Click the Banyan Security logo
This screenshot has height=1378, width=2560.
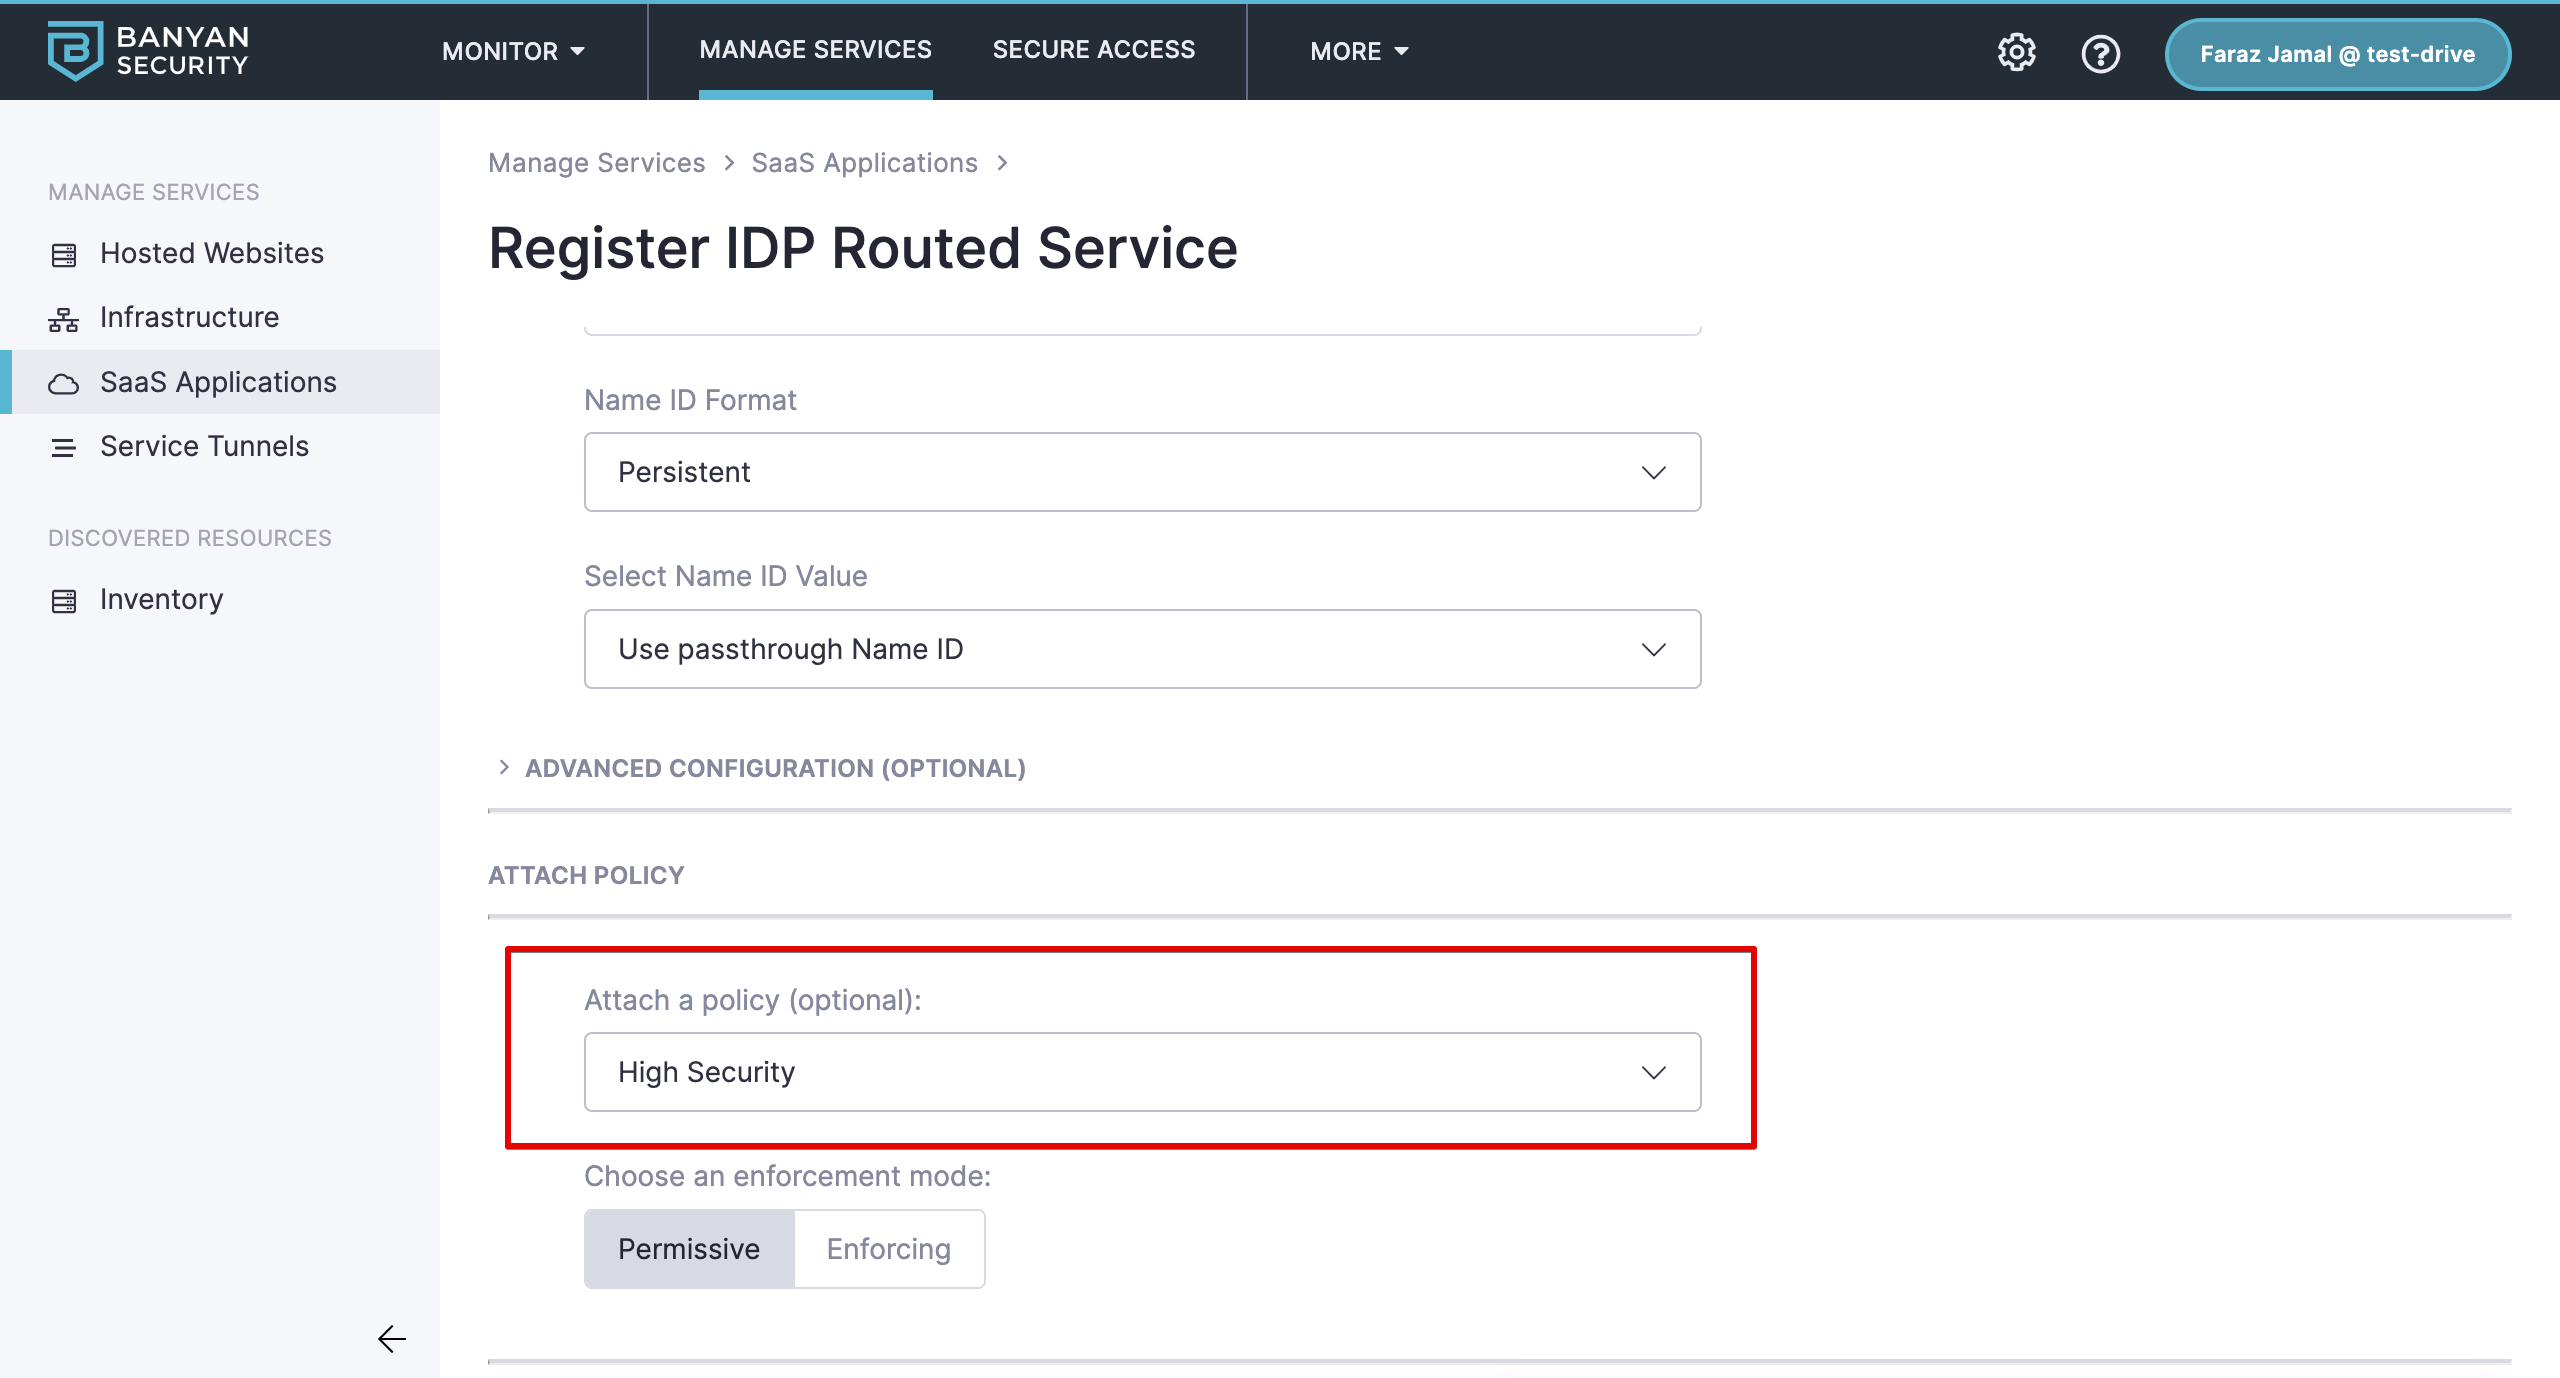point(148,50)
